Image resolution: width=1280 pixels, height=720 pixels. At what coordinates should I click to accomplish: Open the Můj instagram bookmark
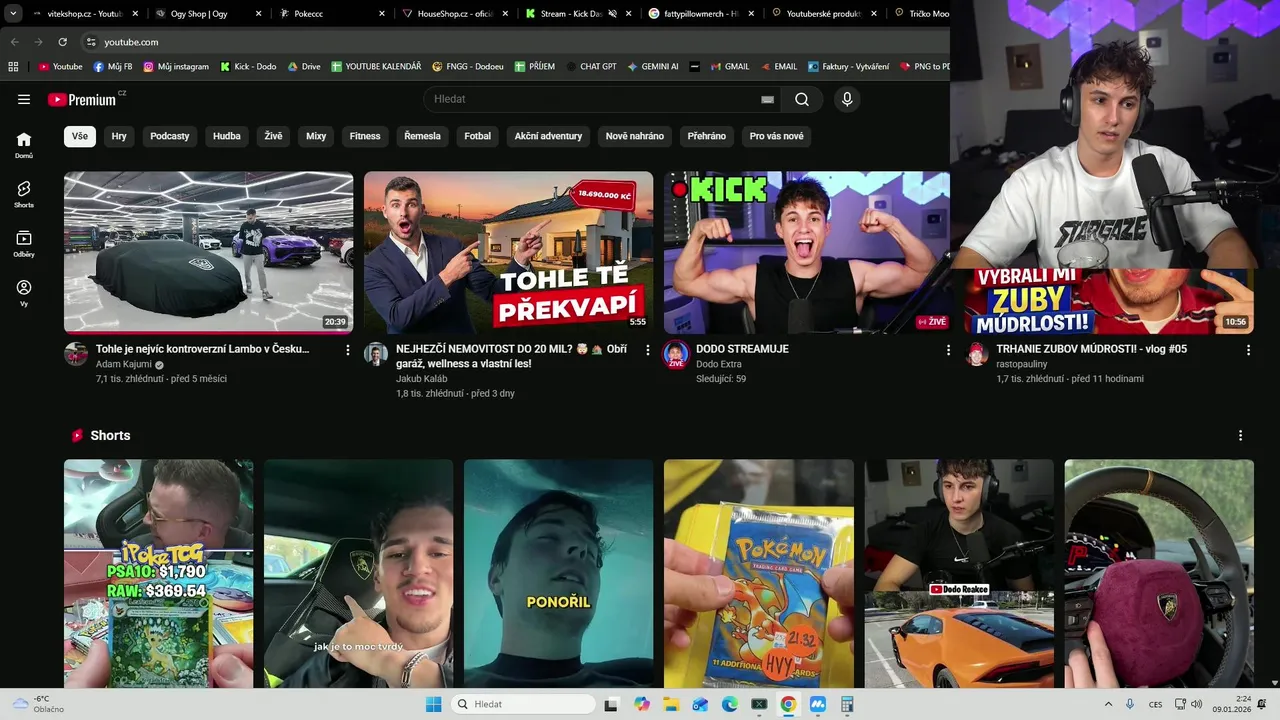176,67
